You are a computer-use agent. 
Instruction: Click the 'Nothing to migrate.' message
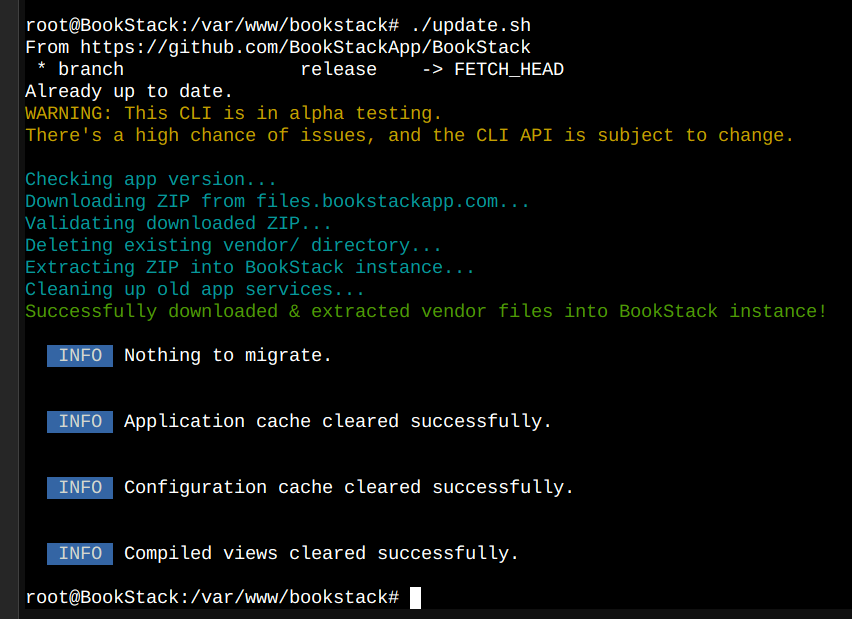click(x=228, y=355)
